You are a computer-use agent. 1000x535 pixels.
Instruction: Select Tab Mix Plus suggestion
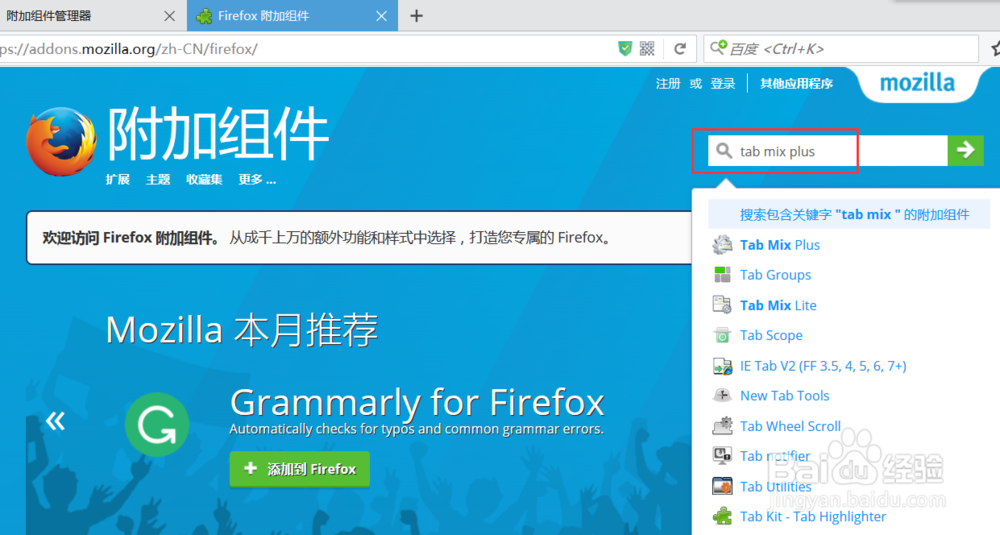point(780,245)
